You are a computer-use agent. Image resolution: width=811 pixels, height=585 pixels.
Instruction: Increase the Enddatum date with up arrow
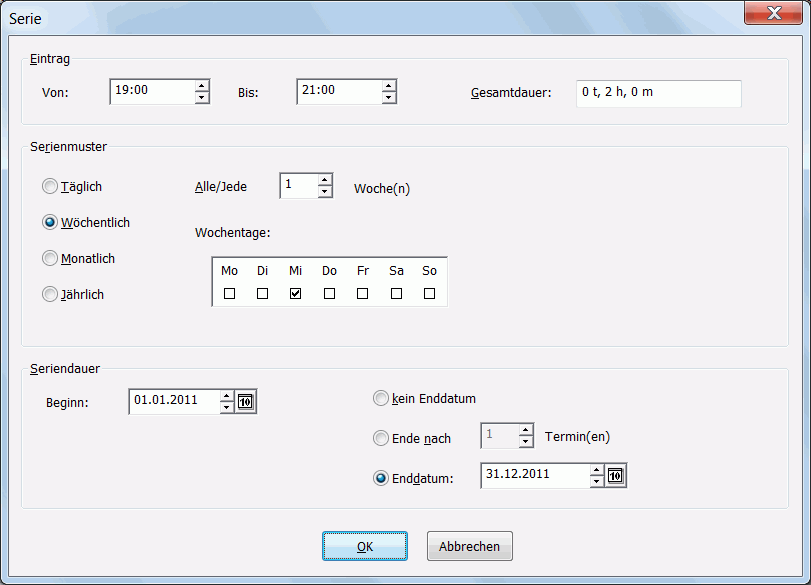pos(597,469)
